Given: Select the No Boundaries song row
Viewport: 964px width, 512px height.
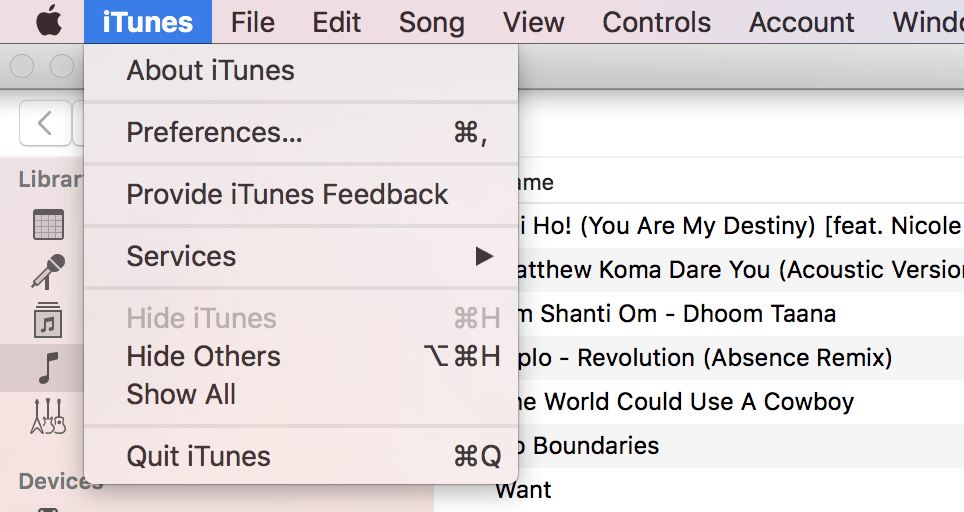Looking at the screenshot, I should (700, 445).
